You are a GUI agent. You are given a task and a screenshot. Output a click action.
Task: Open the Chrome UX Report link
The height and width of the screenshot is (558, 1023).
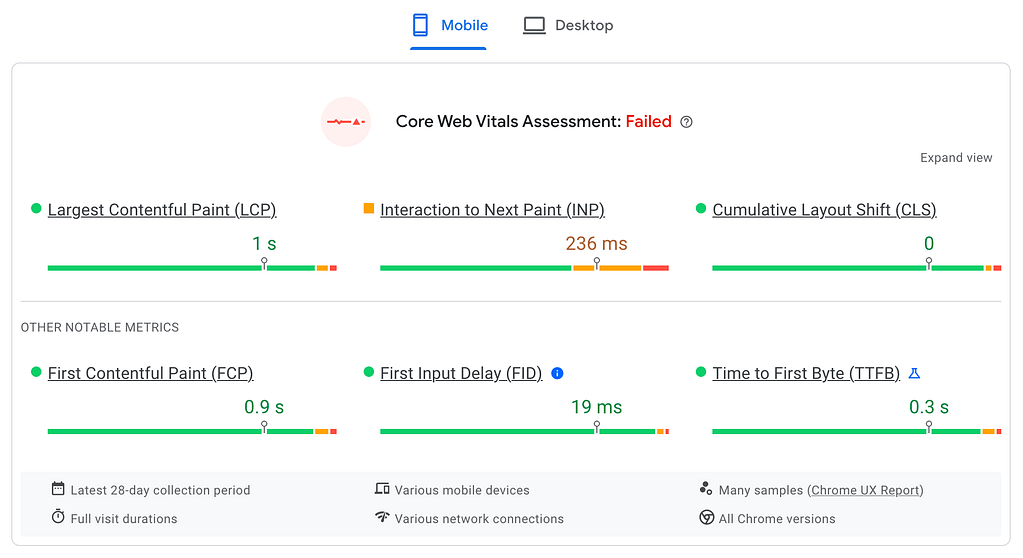tap(866, 490)
